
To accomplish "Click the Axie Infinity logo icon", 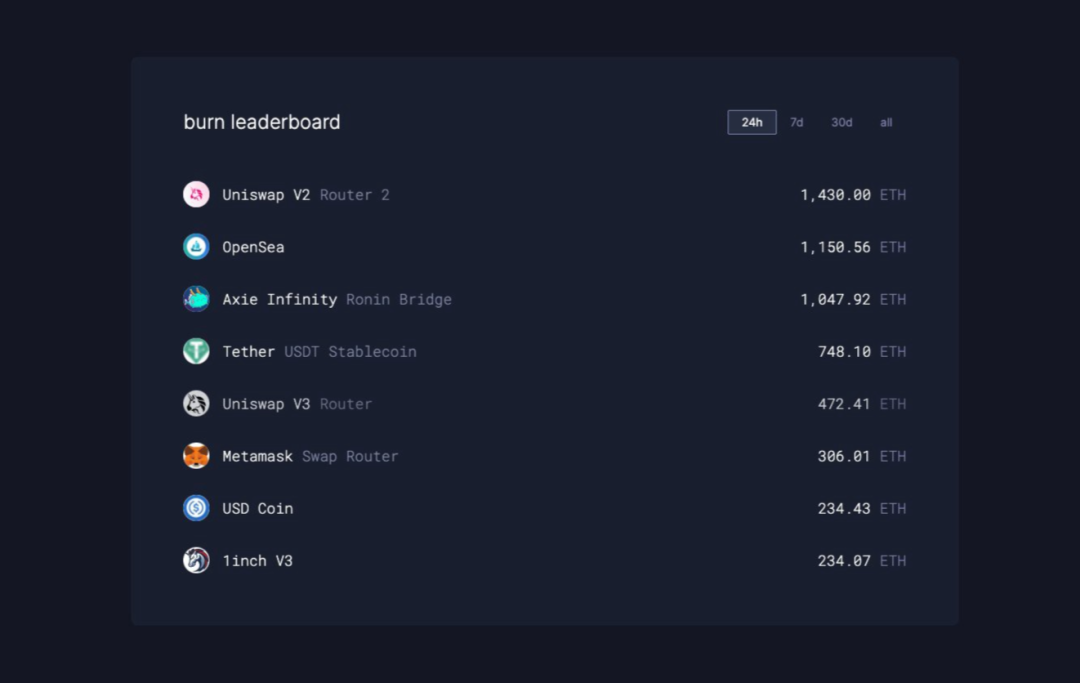I will (196, 299).
